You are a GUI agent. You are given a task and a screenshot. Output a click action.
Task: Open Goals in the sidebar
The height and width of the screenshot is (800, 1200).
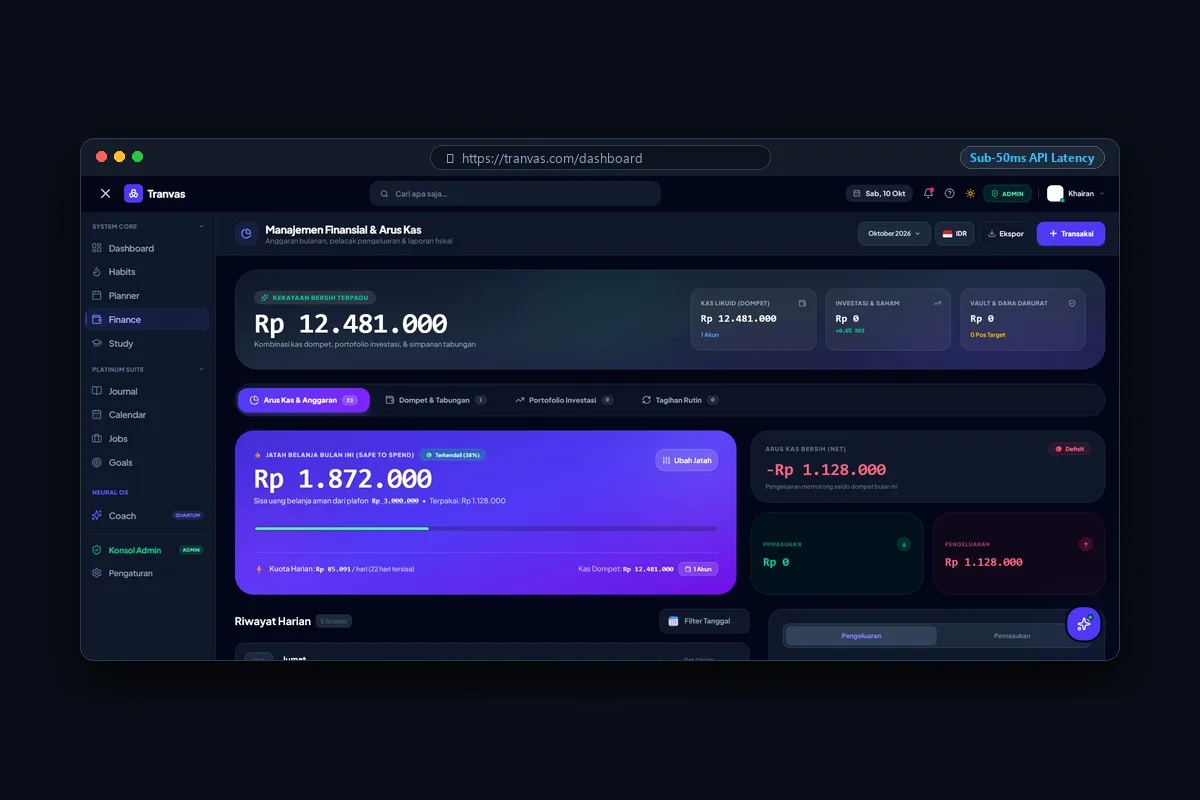tap(146, 463)
